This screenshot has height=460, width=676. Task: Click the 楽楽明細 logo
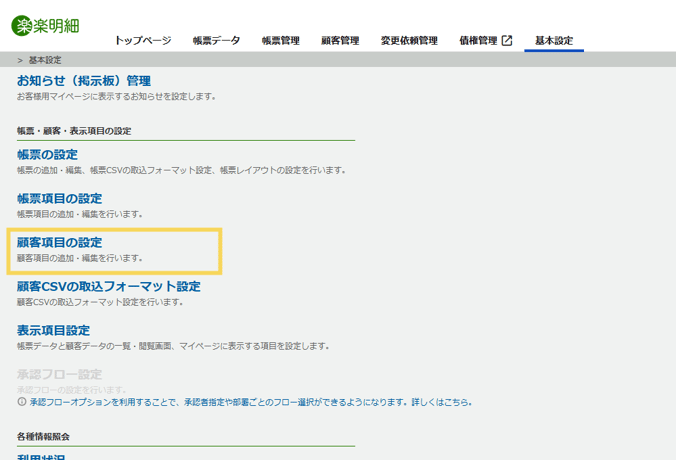(x=47, y=24)
